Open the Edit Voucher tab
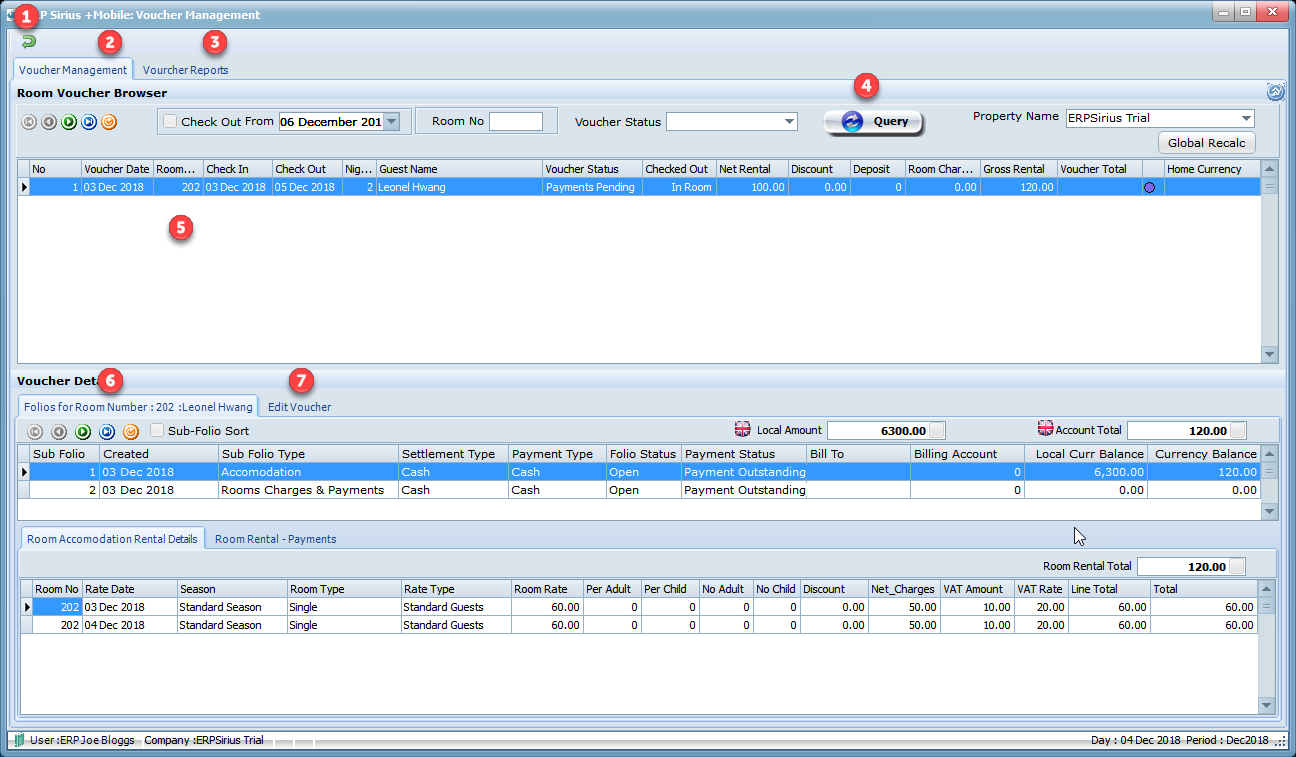Image resolution: width=1296 pixels, height=757 pixels. 299,407
